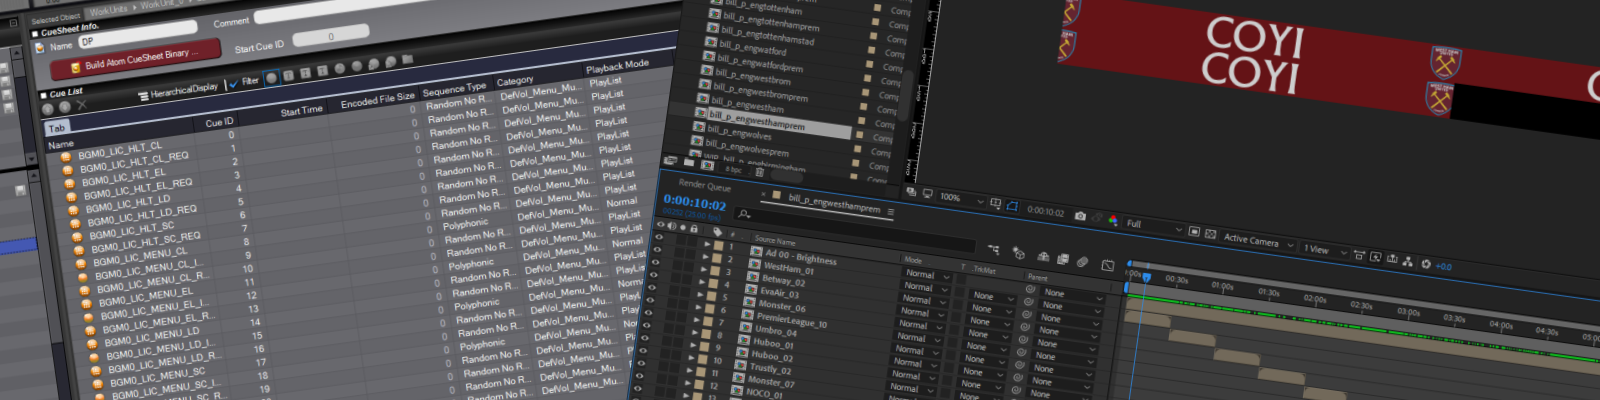Click the snapshot camera icon
1600x400 pixels.
point(1080,215)
